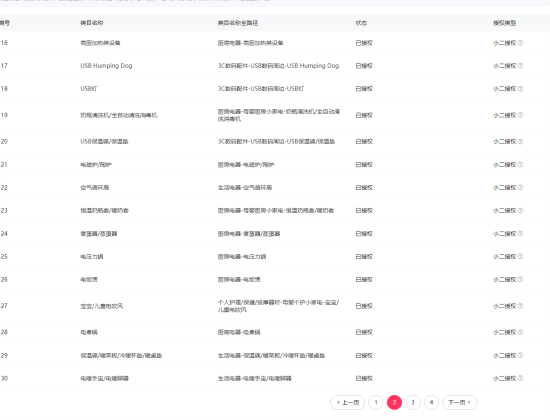The image size is (550, 420).
Task: Select page 3 in pagination
Action: coord(413,402)
